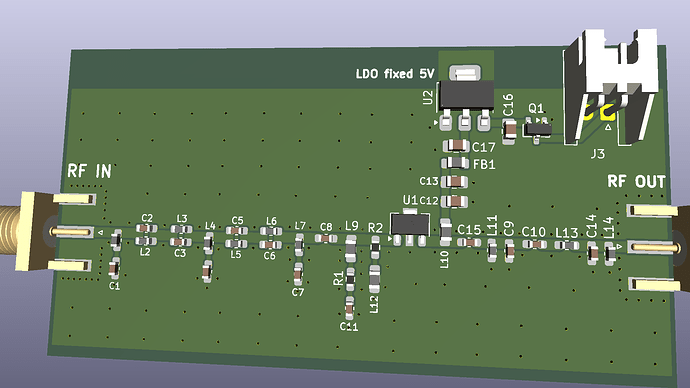Click the C2 reference label

[x=147, y=218]
